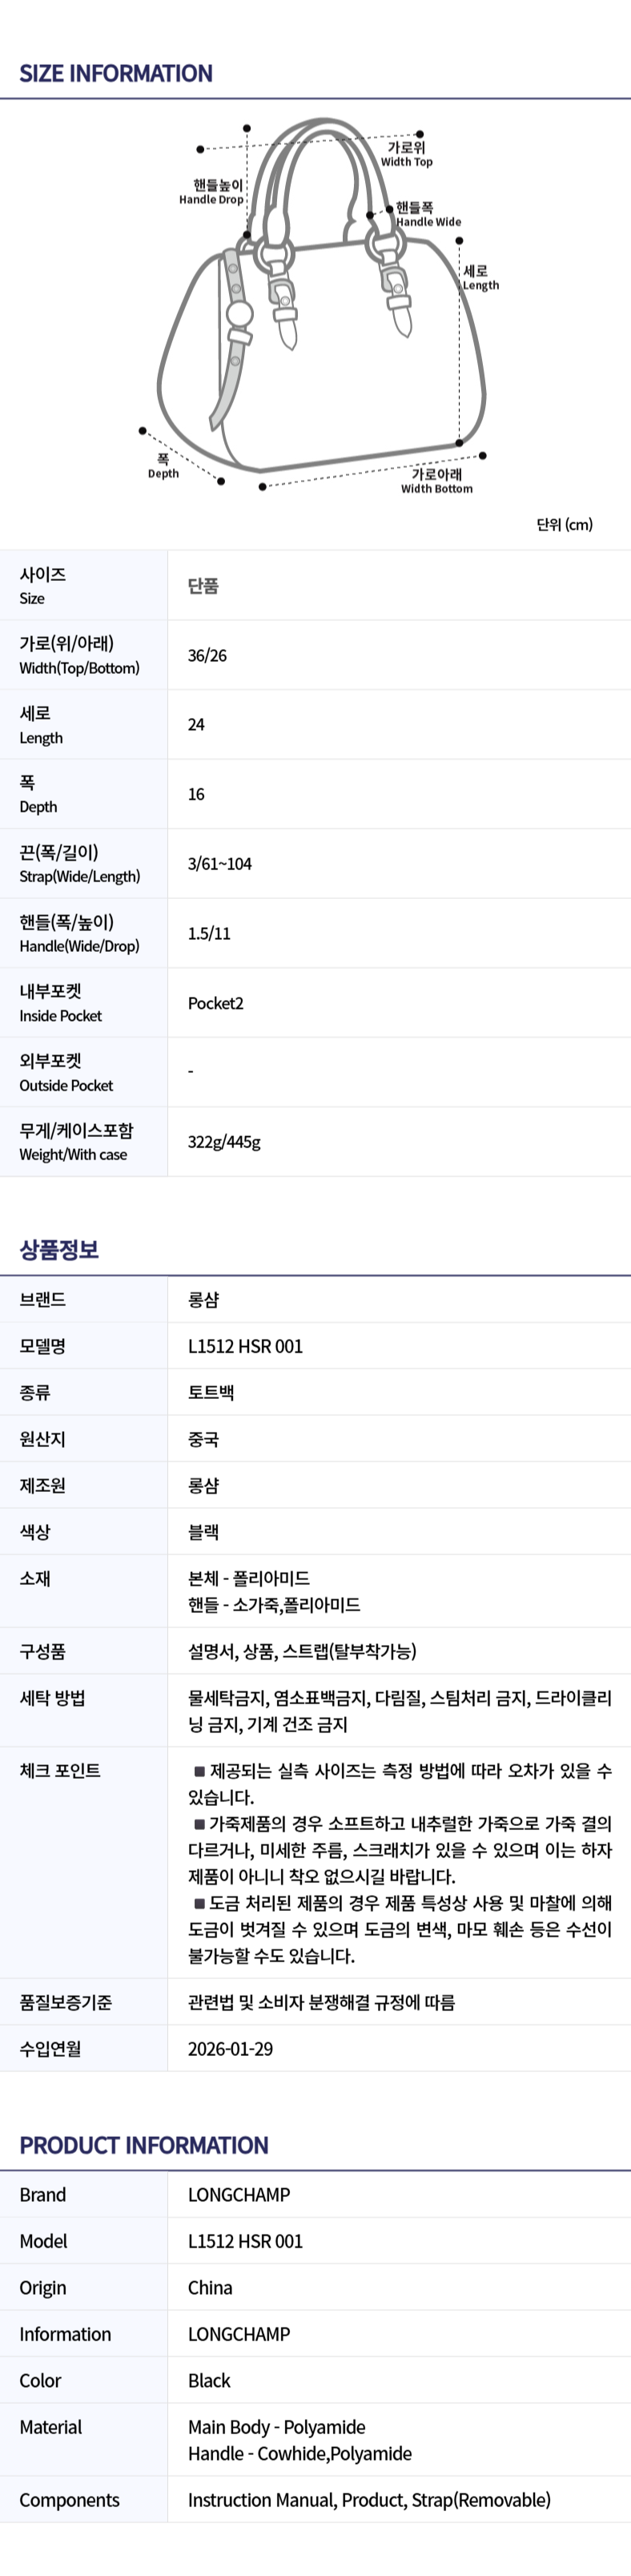Viewport: 631px width, 2576px height.
Task: Select the import date 2026-01-29
Action: 230,2049
